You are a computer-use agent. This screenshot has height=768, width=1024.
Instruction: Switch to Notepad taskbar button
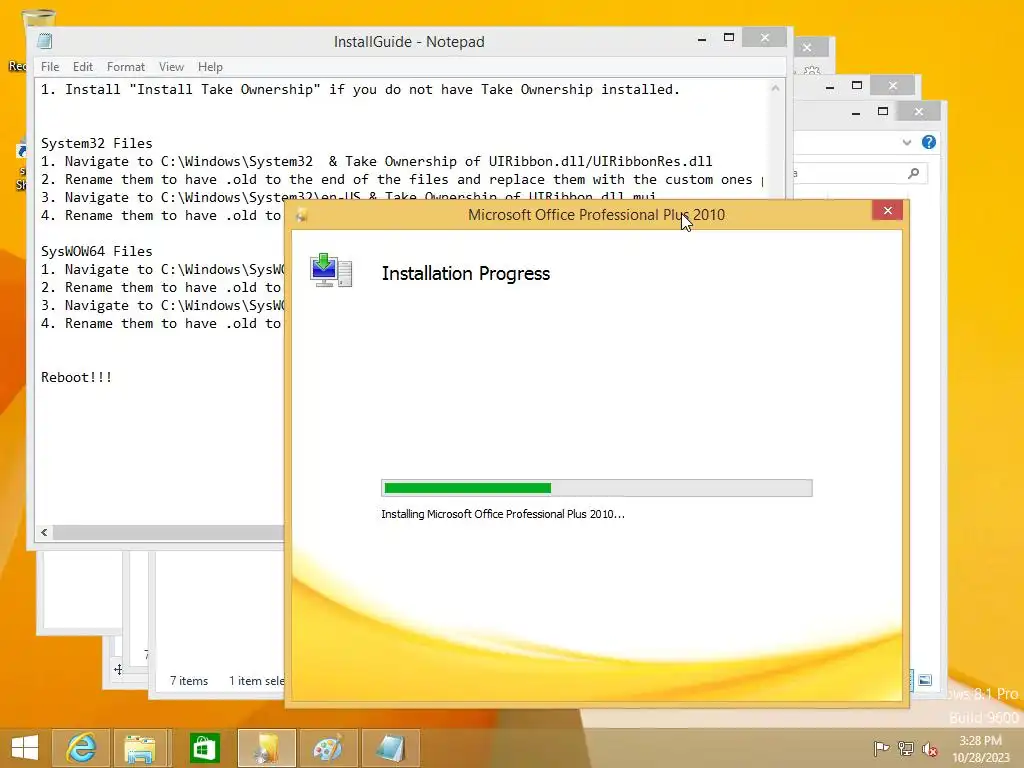point(391,748)
